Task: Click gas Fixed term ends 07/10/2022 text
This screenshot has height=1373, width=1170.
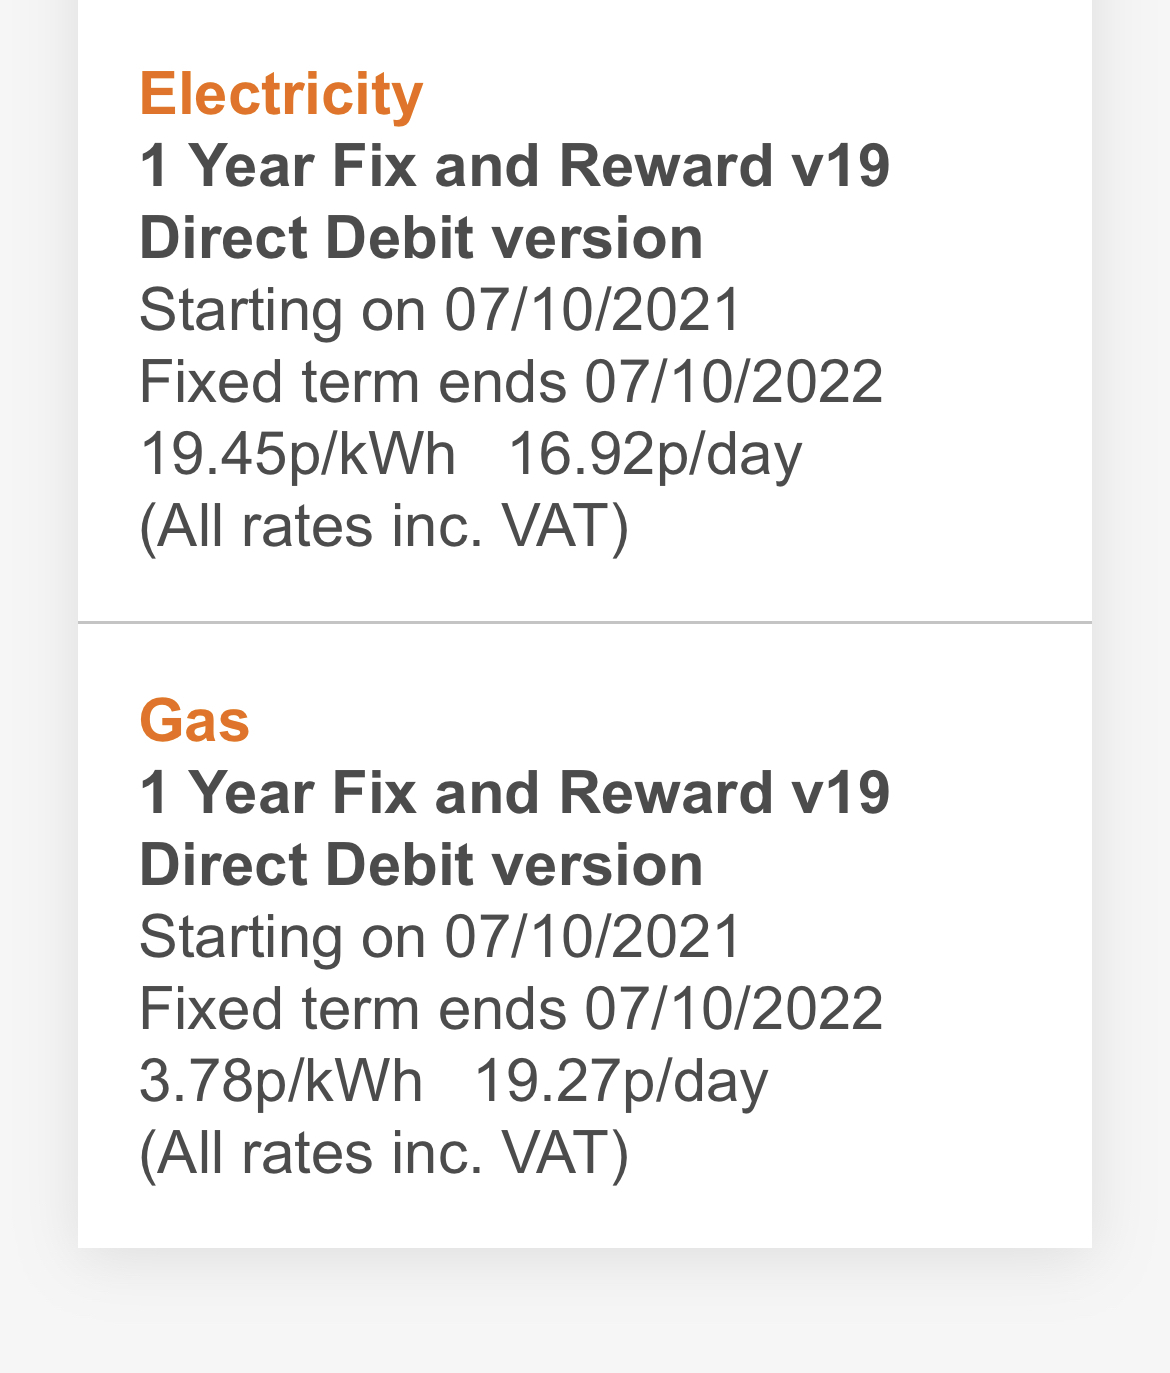Action: pyautogui.click(x=511, y=1009)
